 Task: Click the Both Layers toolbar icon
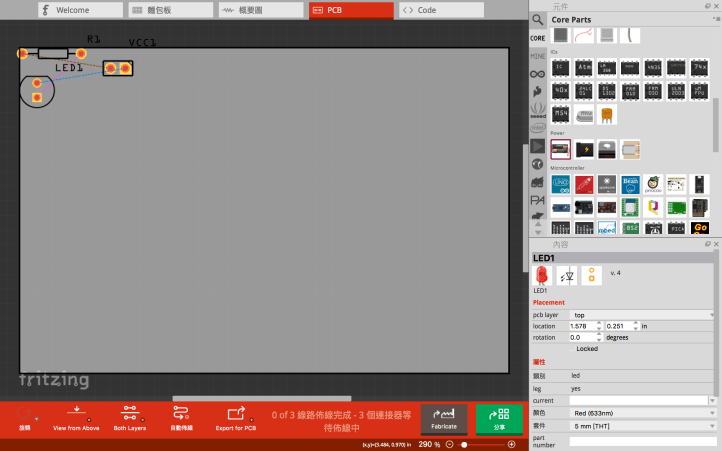(129, 416)
